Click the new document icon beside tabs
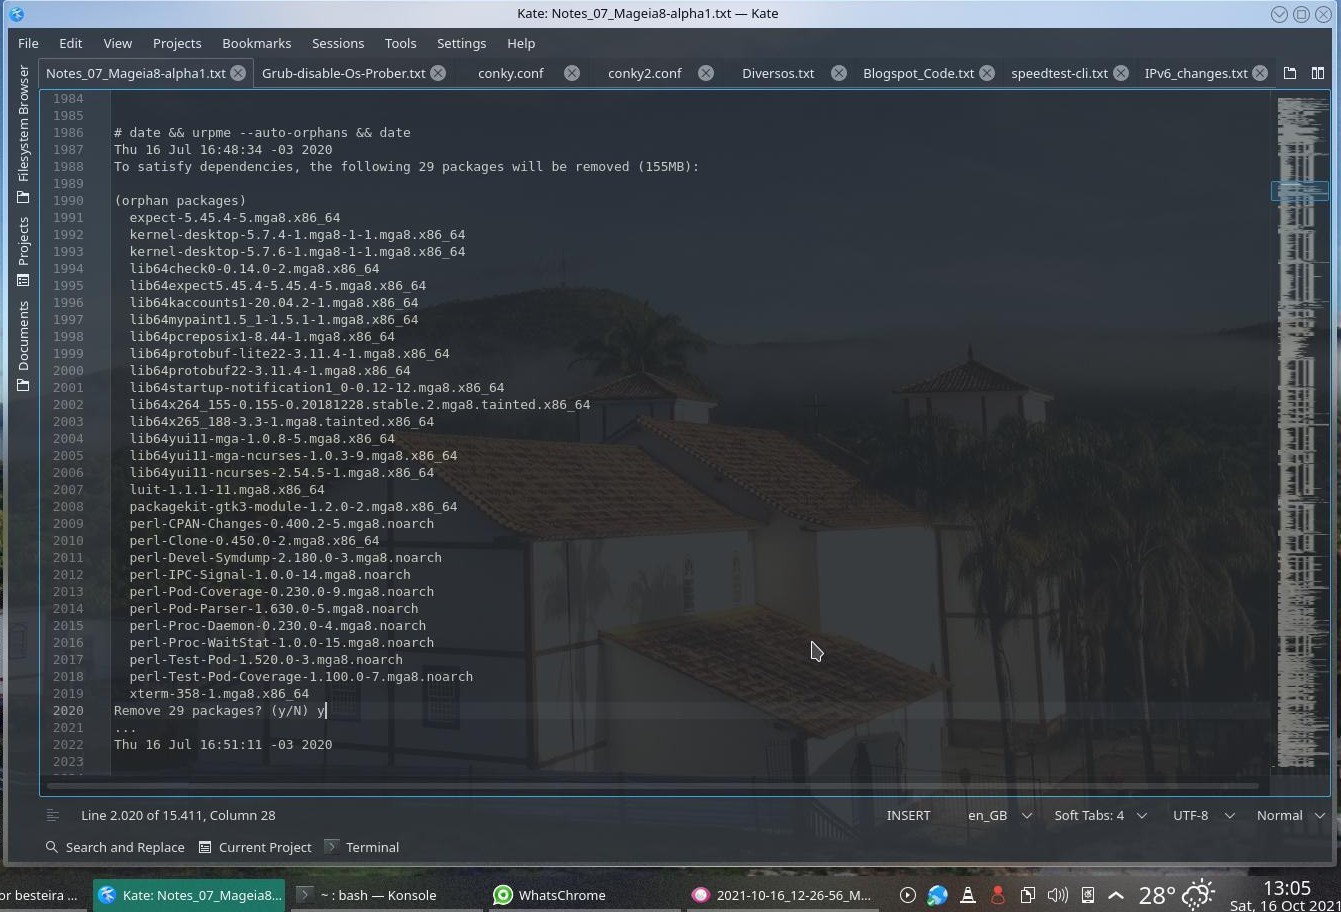 click(x=1290, y=73)
